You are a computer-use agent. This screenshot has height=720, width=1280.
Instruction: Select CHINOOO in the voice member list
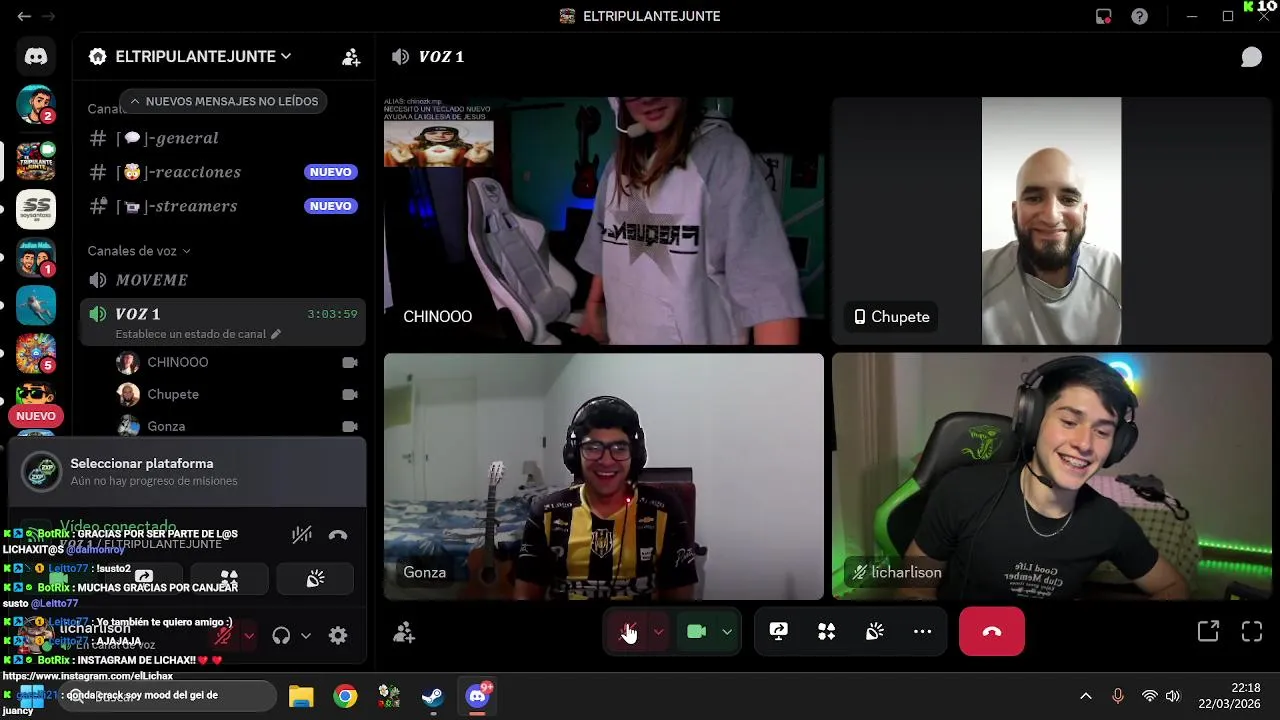tap(238, 362)
